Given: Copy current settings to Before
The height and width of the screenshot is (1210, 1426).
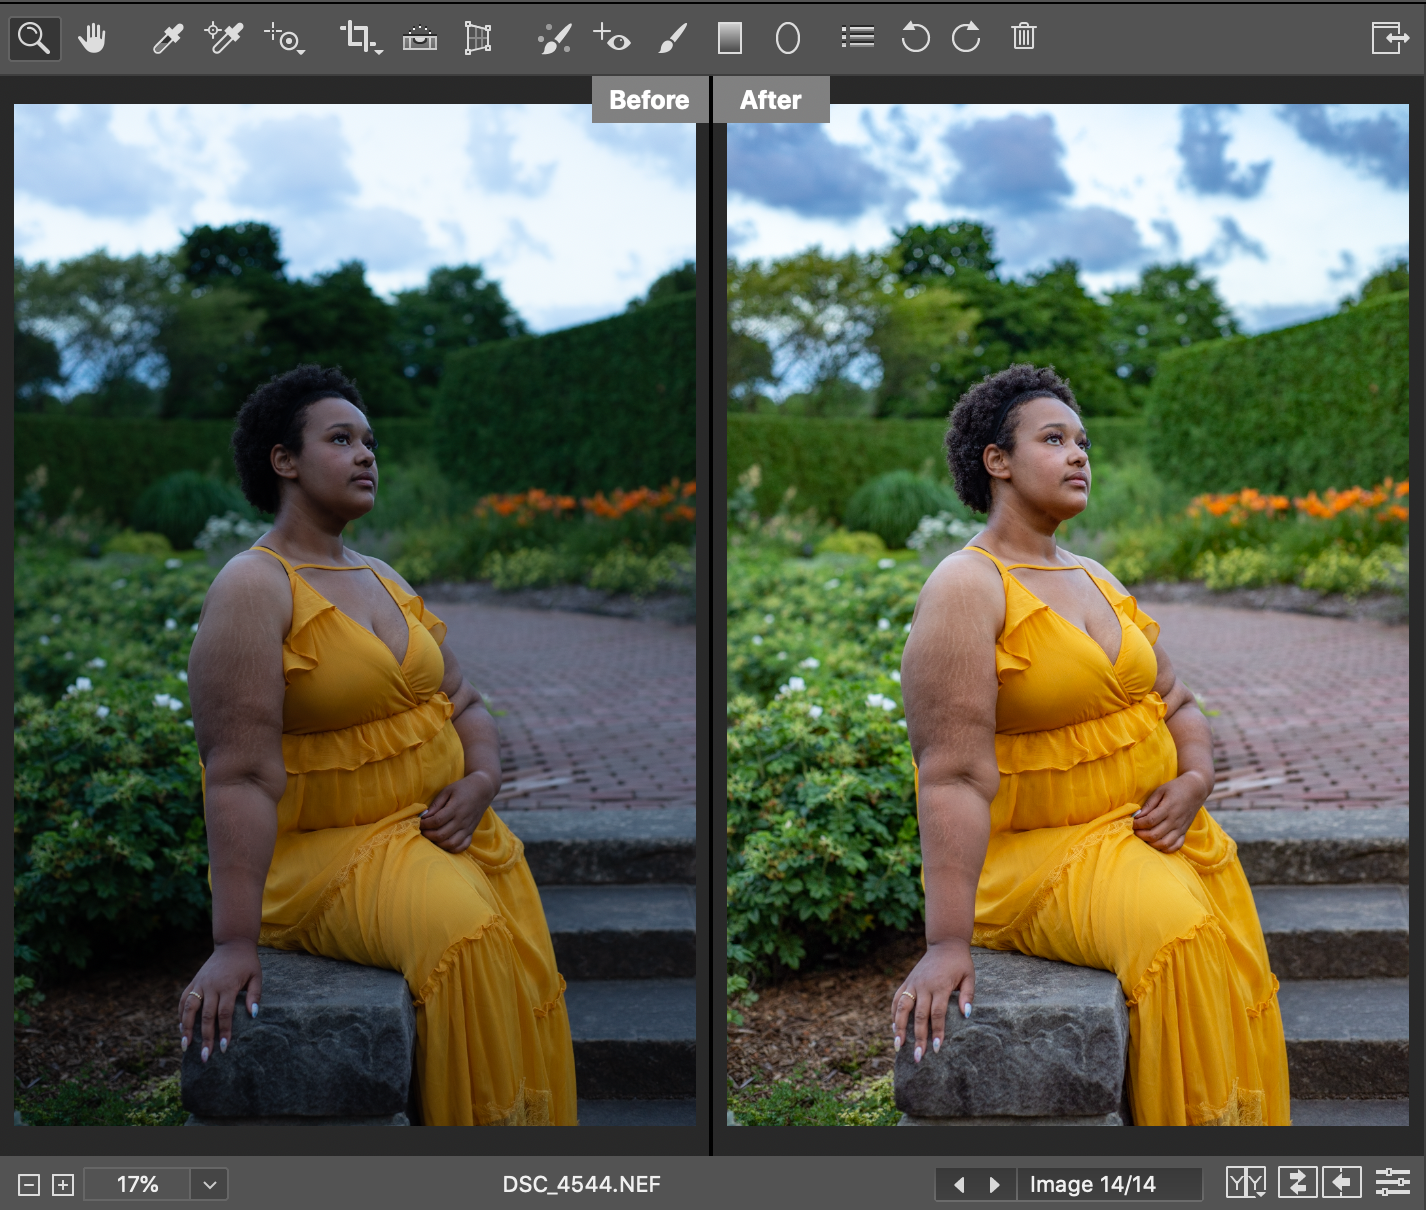Looking at the screenshot, I should click(1342, 1183).
